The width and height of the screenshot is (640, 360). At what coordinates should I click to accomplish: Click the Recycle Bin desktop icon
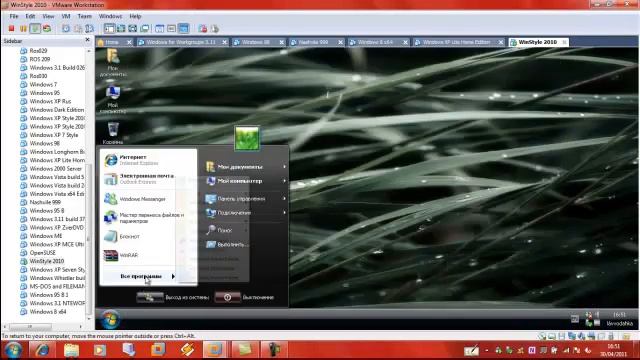pyautogui.click(x=113, y=133)
